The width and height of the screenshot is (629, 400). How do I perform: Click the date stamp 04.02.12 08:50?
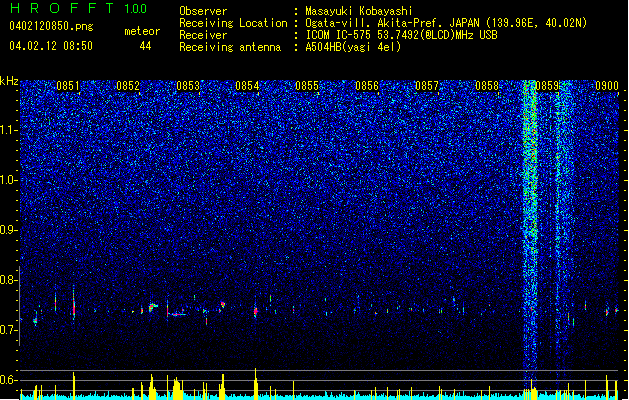tap(51, 46)
